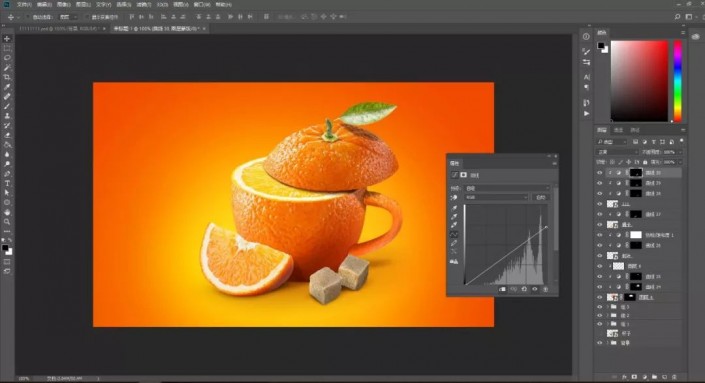This screenshot has height=383, width=705.
Task: Open the 不透明度 opacity dropdown
Action: click(679, 152)
